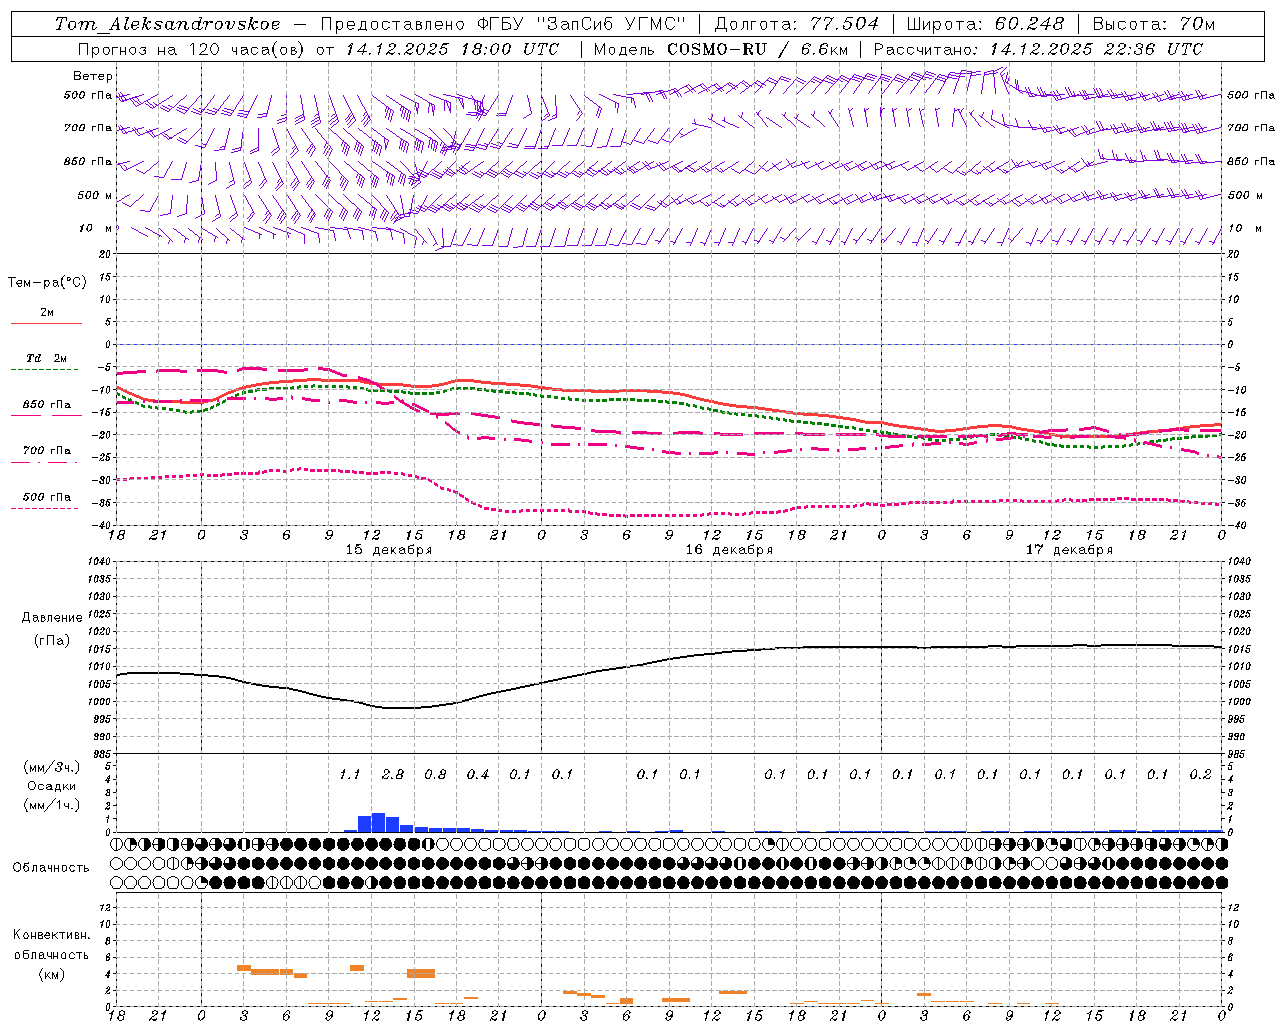This screenshot has height=1024, width=1280.
Task: Click the 500 м wind level label on left
Action: [95, 195]
